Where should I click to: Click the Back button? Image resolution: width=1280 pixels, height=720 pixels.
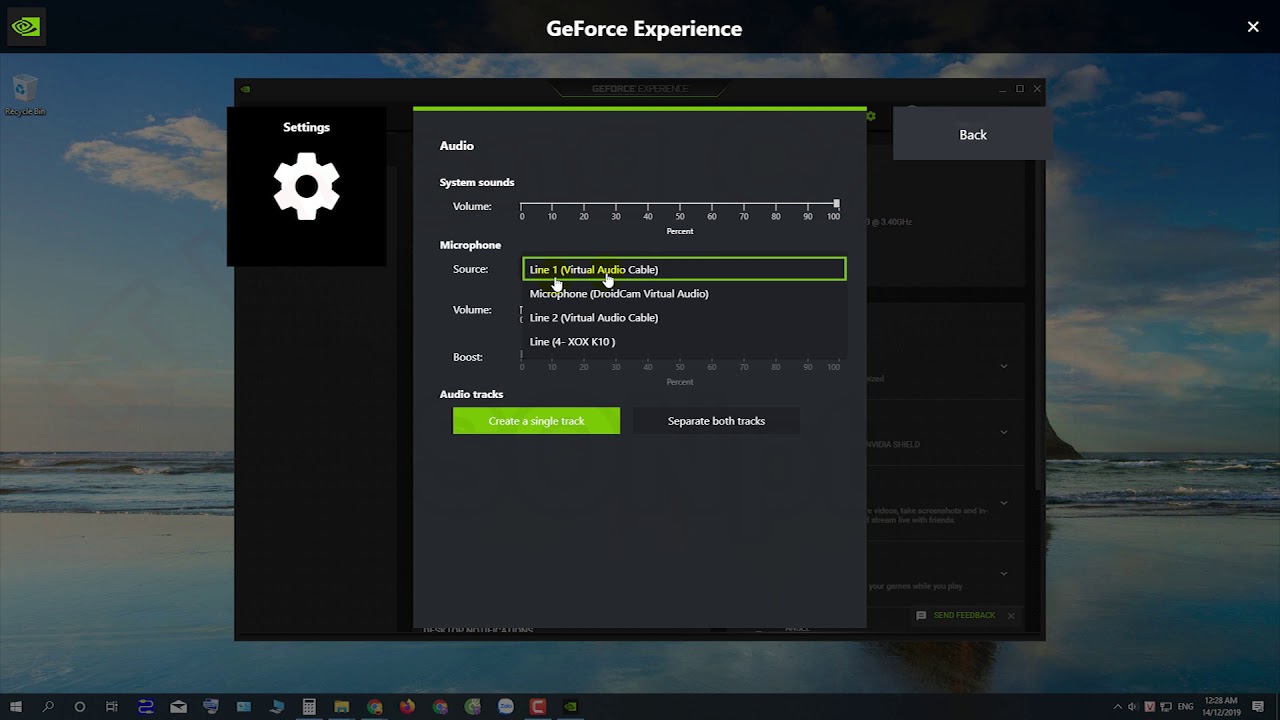[973, 134]
